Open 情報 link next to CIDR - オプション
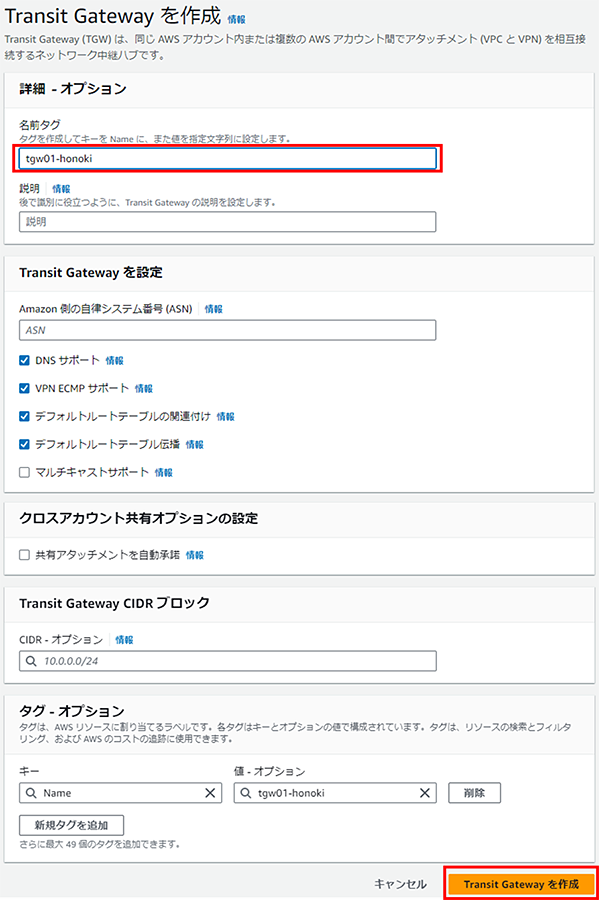Image resolution: width=599 pixels, height=900 pixels. click(x=124, y=640)
